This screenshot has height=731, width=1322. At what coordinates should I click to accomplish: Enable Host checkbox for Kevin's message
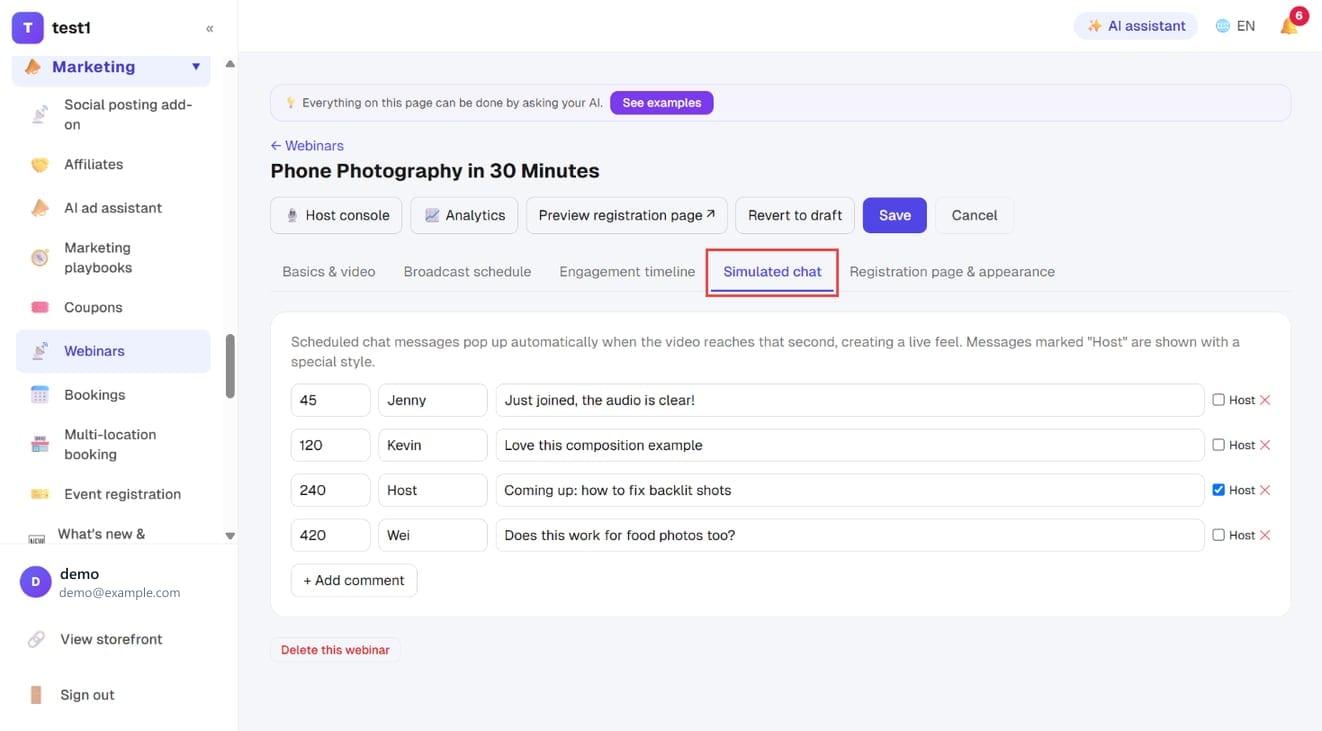(x=1218, y=445)
